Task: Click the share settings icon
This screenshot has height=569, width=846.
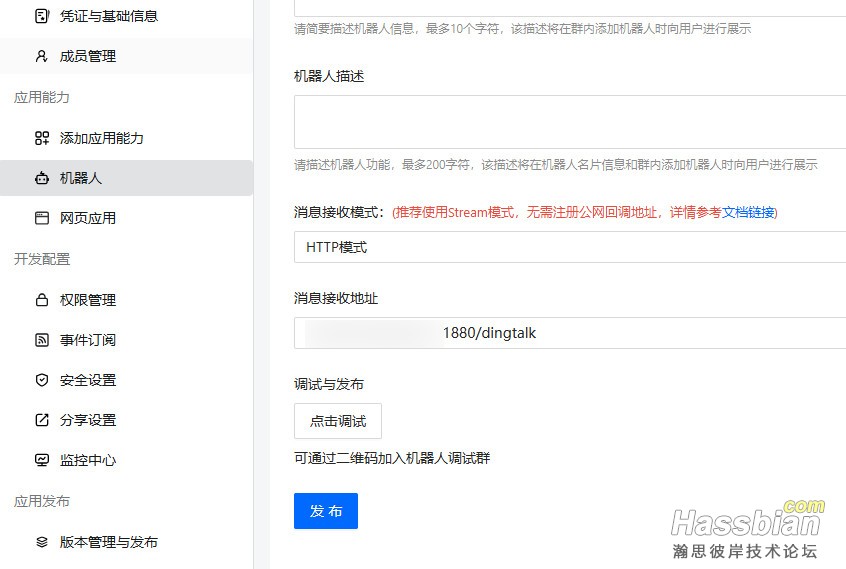Action: click(x=41, y=420)
